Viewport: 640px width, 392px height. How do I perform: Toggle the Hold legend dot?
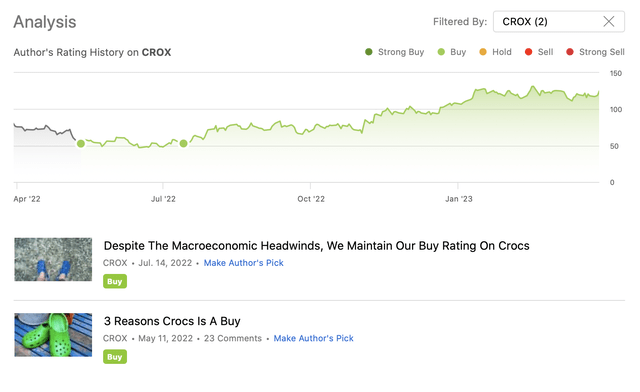click(x=483, y=52)
